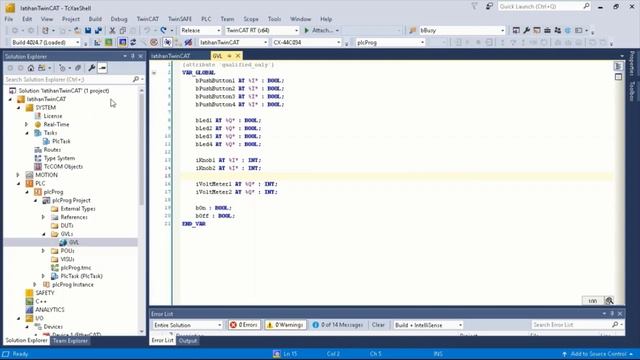Click the feedback icon near Quick Launch
This screenshot has width=640, height=360.
coord(489,6)
